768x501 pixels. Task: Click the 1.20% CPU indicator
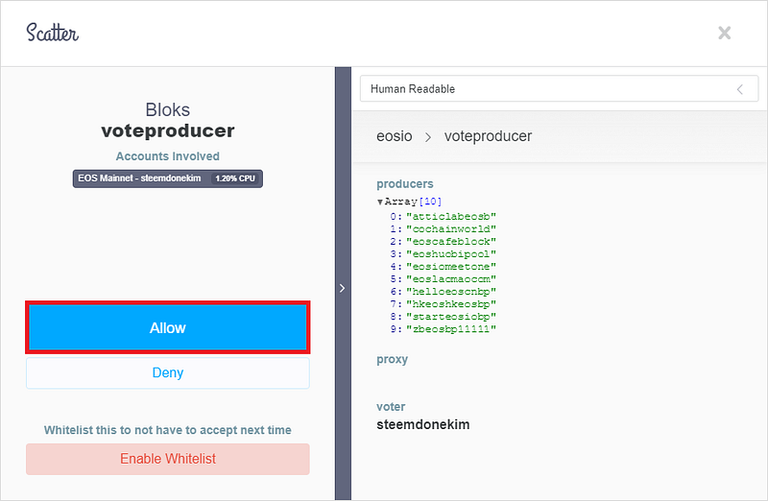coord(235,178)
